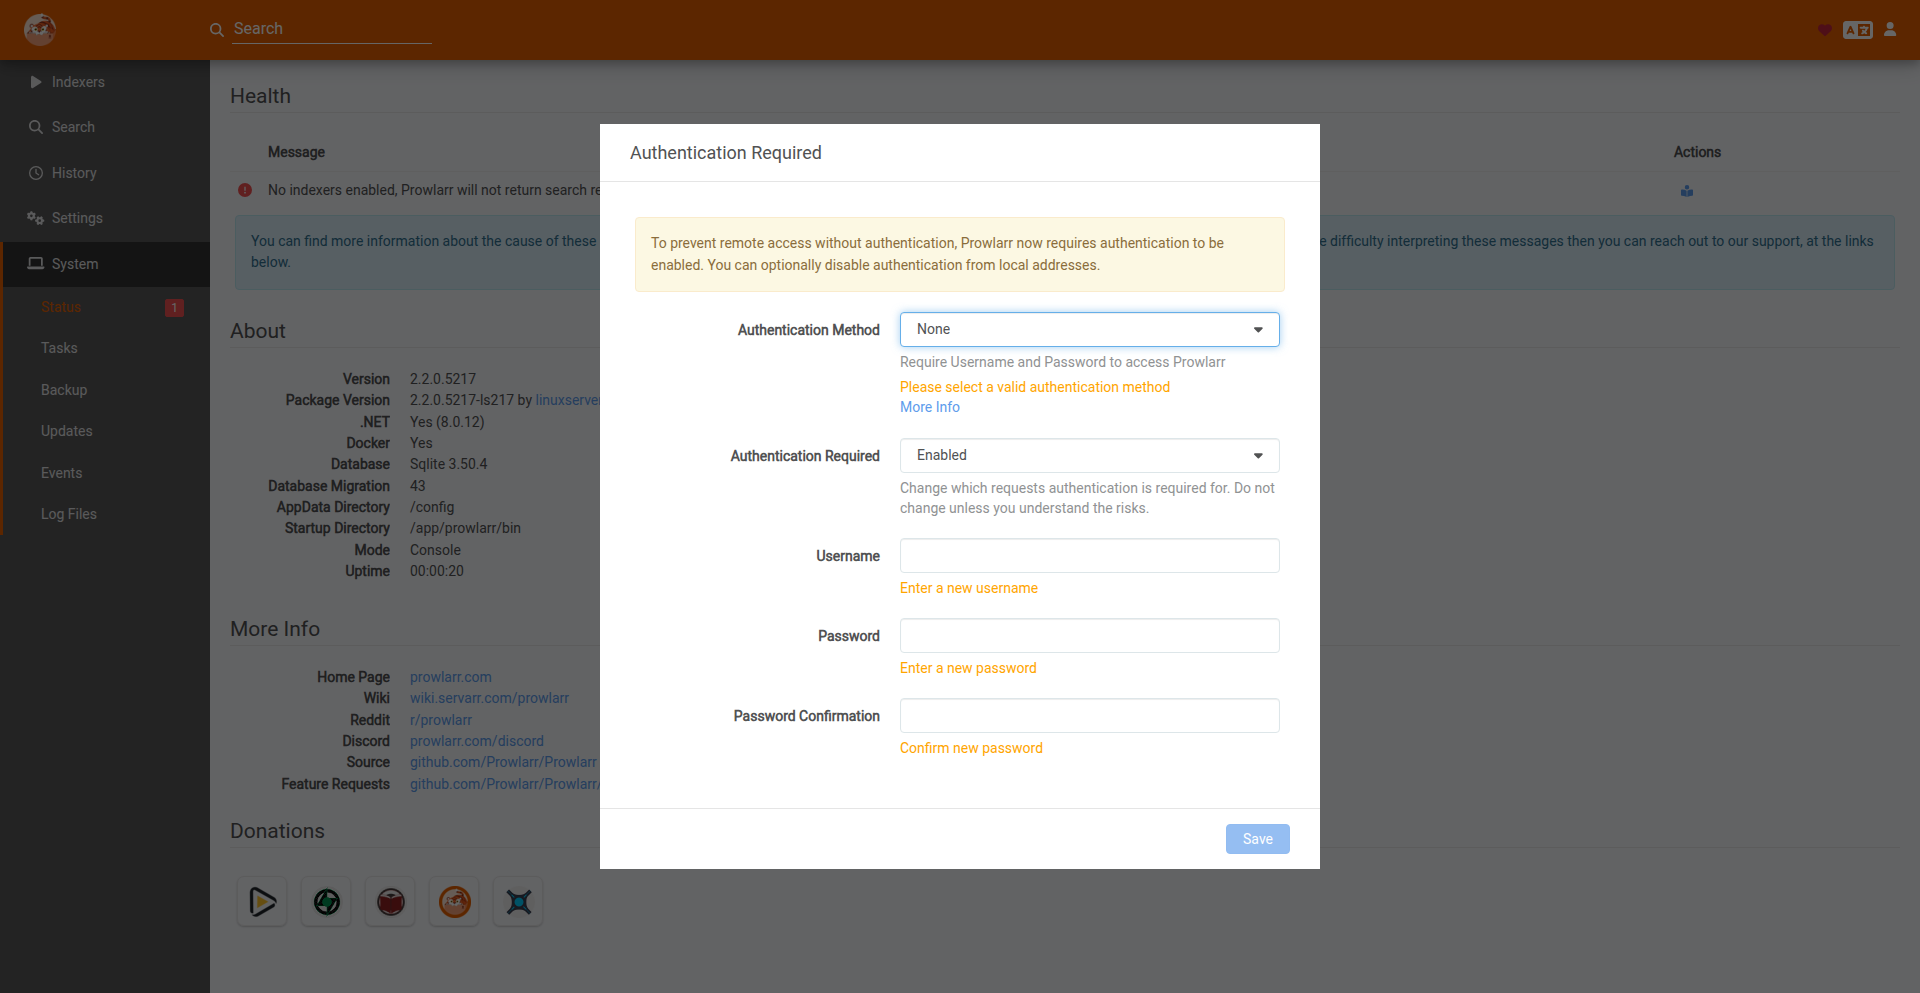This screenshot has height=993, width=1920.
Task: Open the Authentication Method dropdown
Action: (1089, 330)
